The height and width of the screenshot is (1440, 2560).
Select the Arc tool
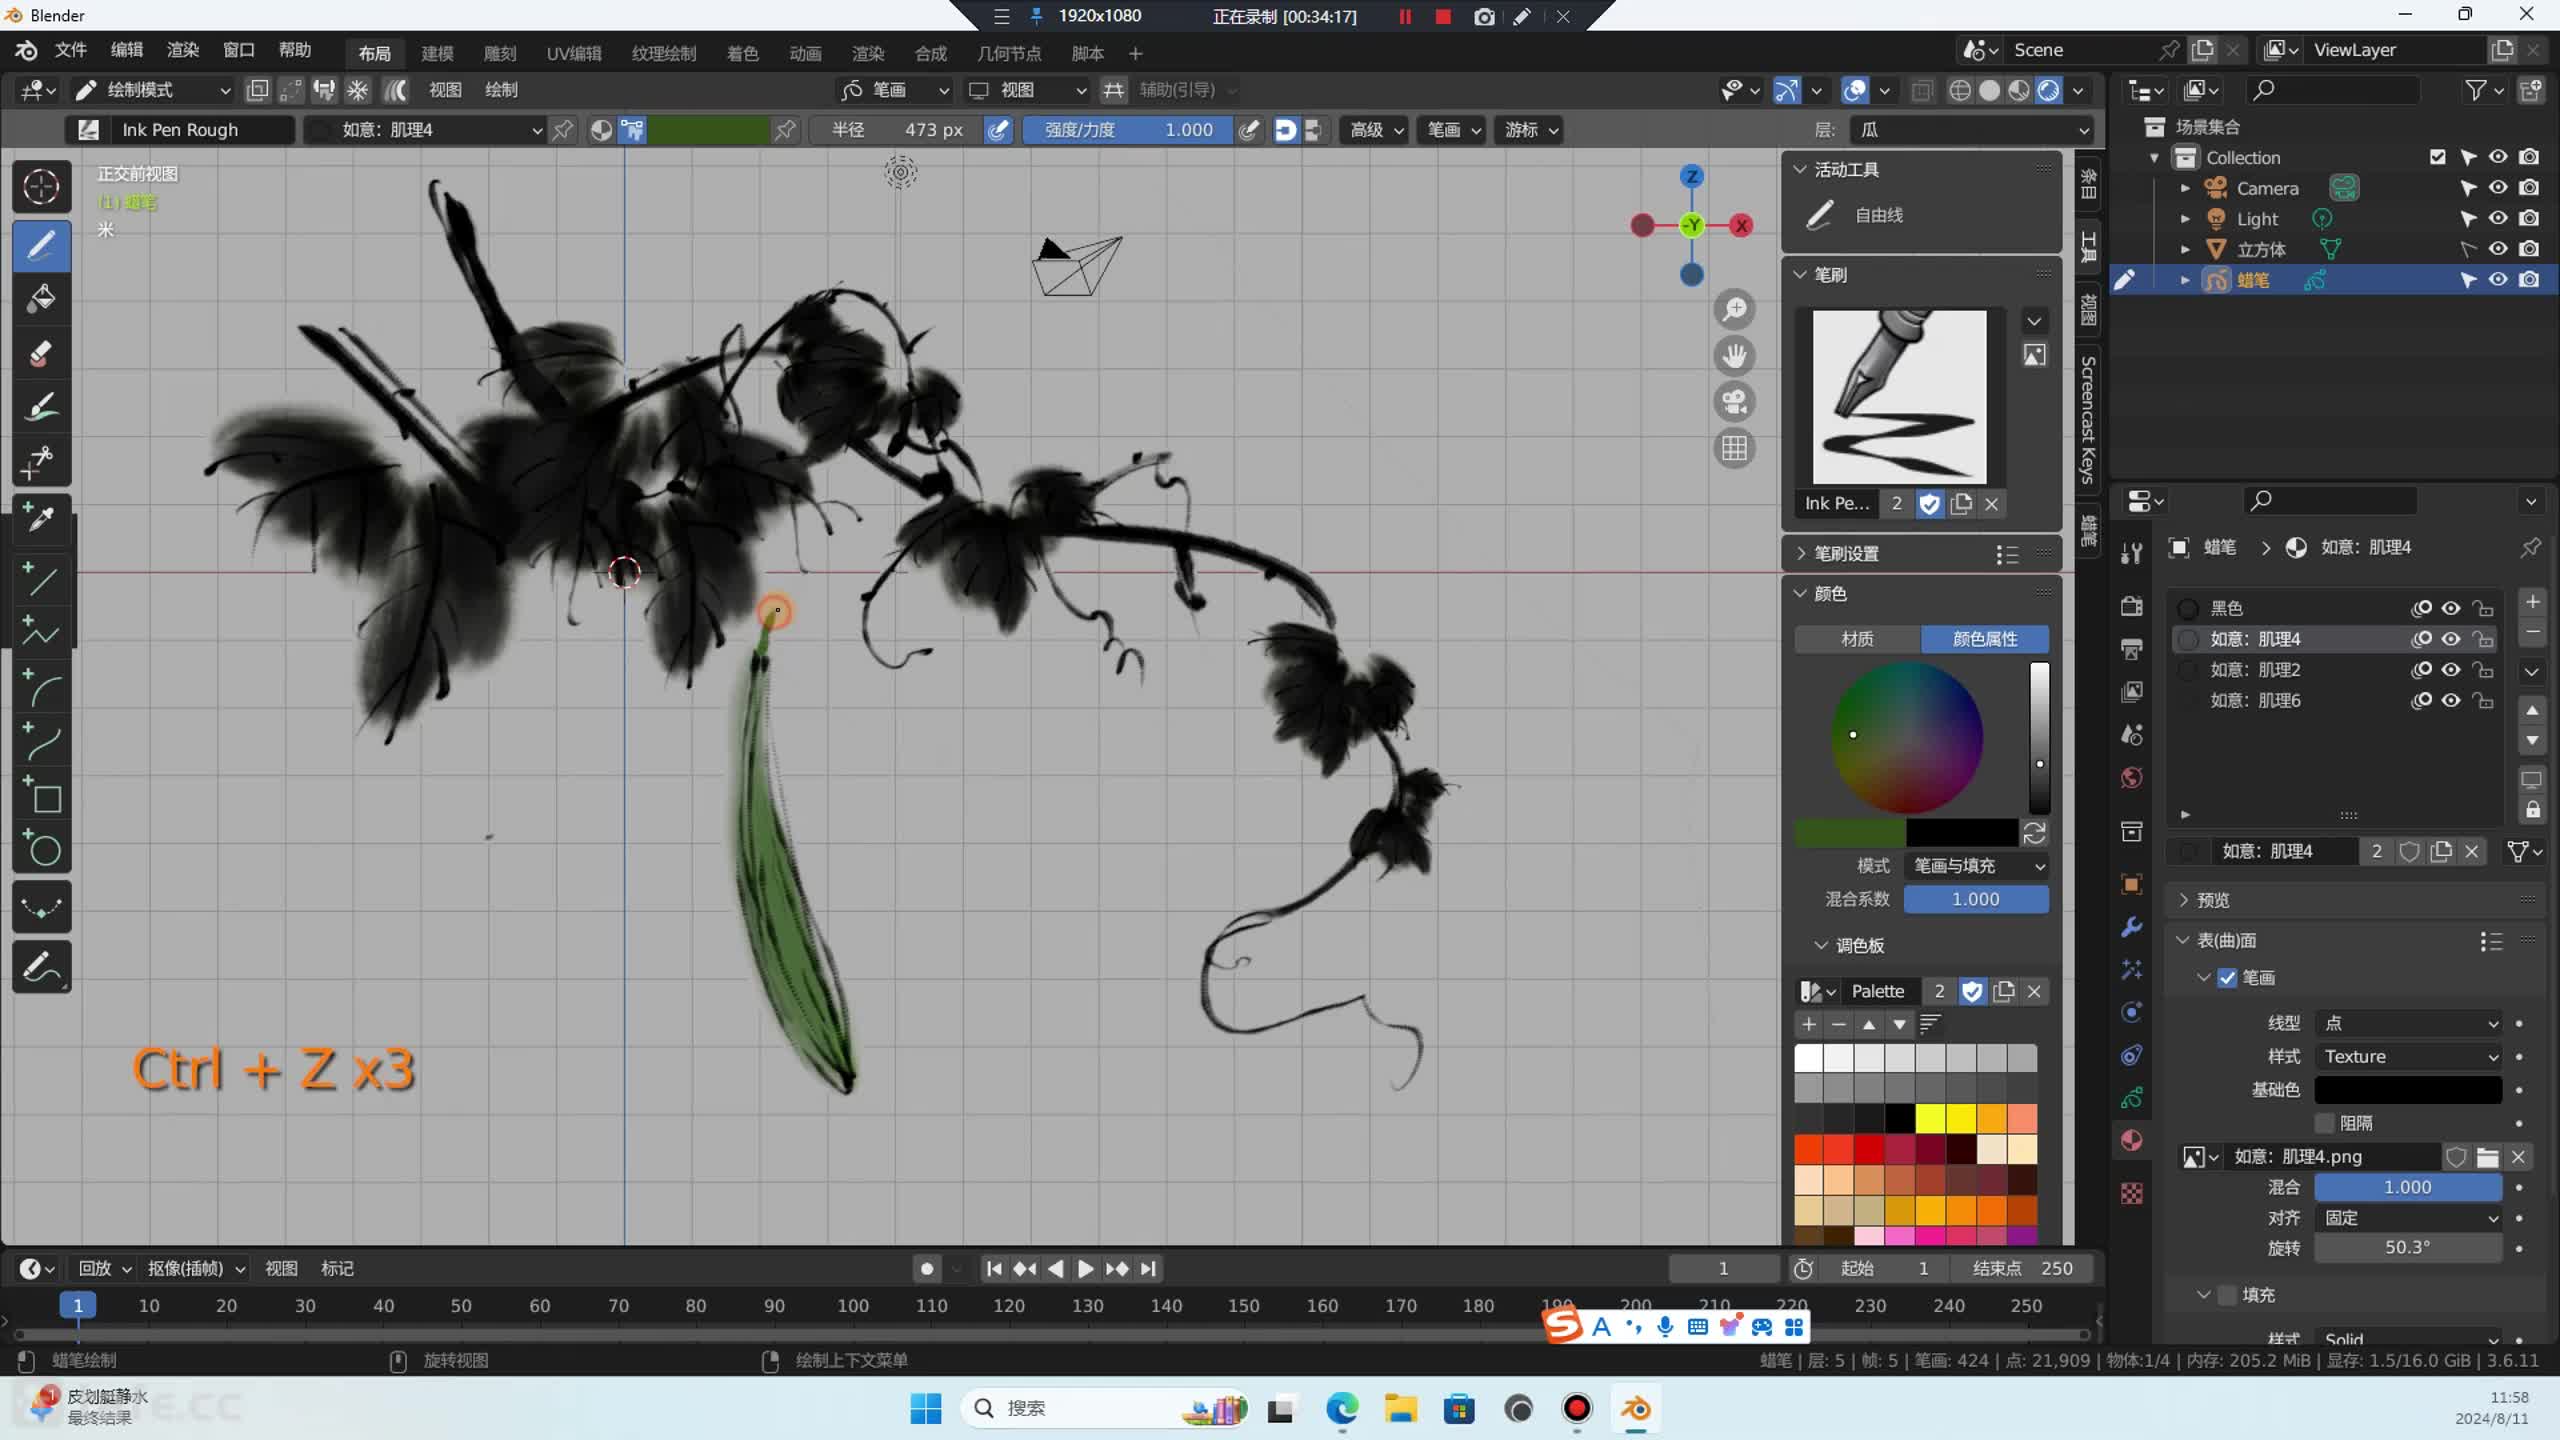tap(41, 687)
